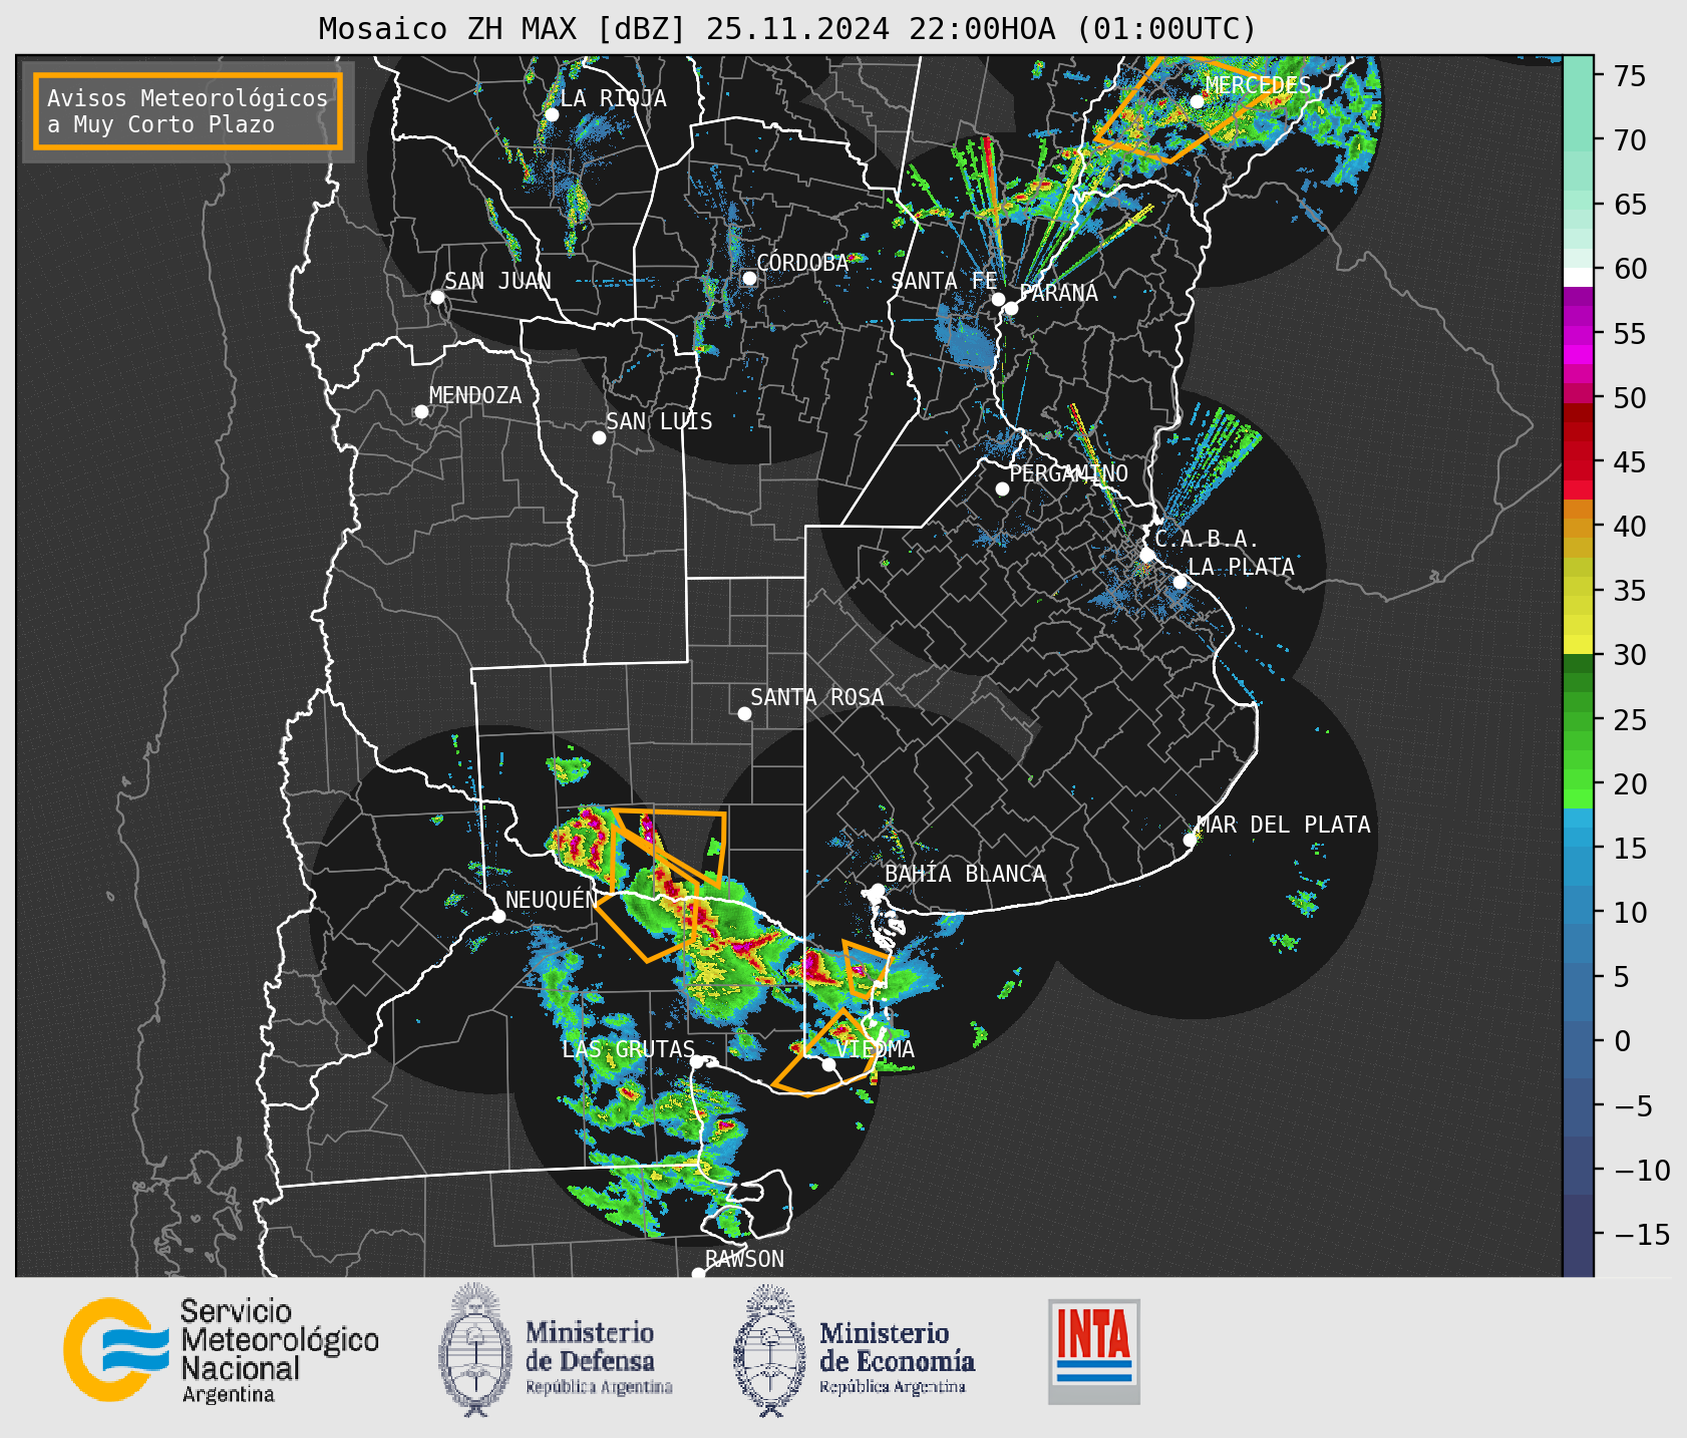
Task: Click the SAN LUIS city marker
Action: [599, 438]
